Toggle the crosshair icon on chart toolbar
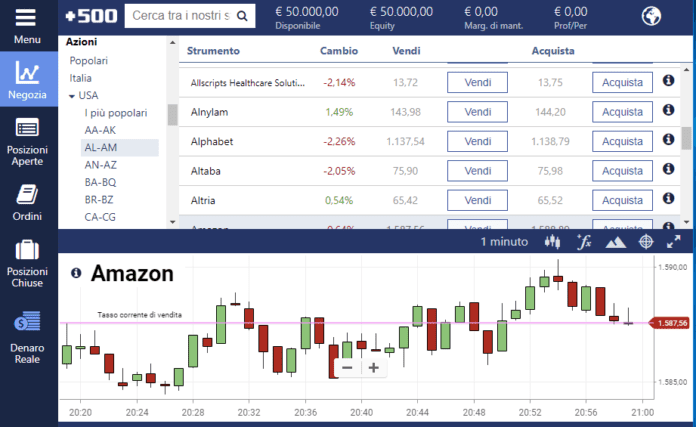This screenshot has width=696, height=427. click(646, 242)
